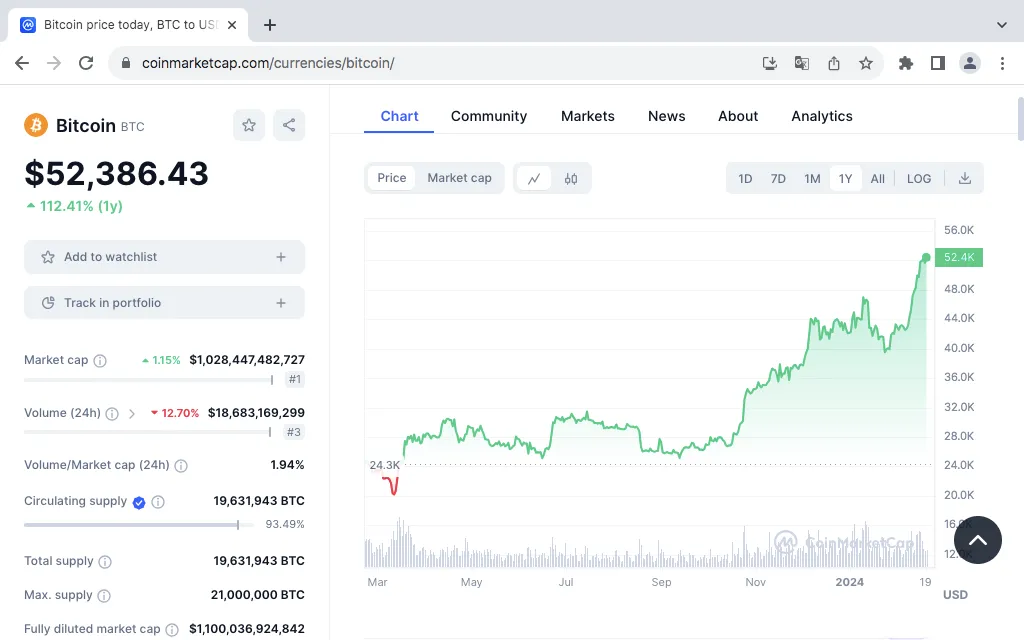
Task: Click the star icon beside Bitcoin BTC
Action: pyautogui.click(x=249, y=125)
